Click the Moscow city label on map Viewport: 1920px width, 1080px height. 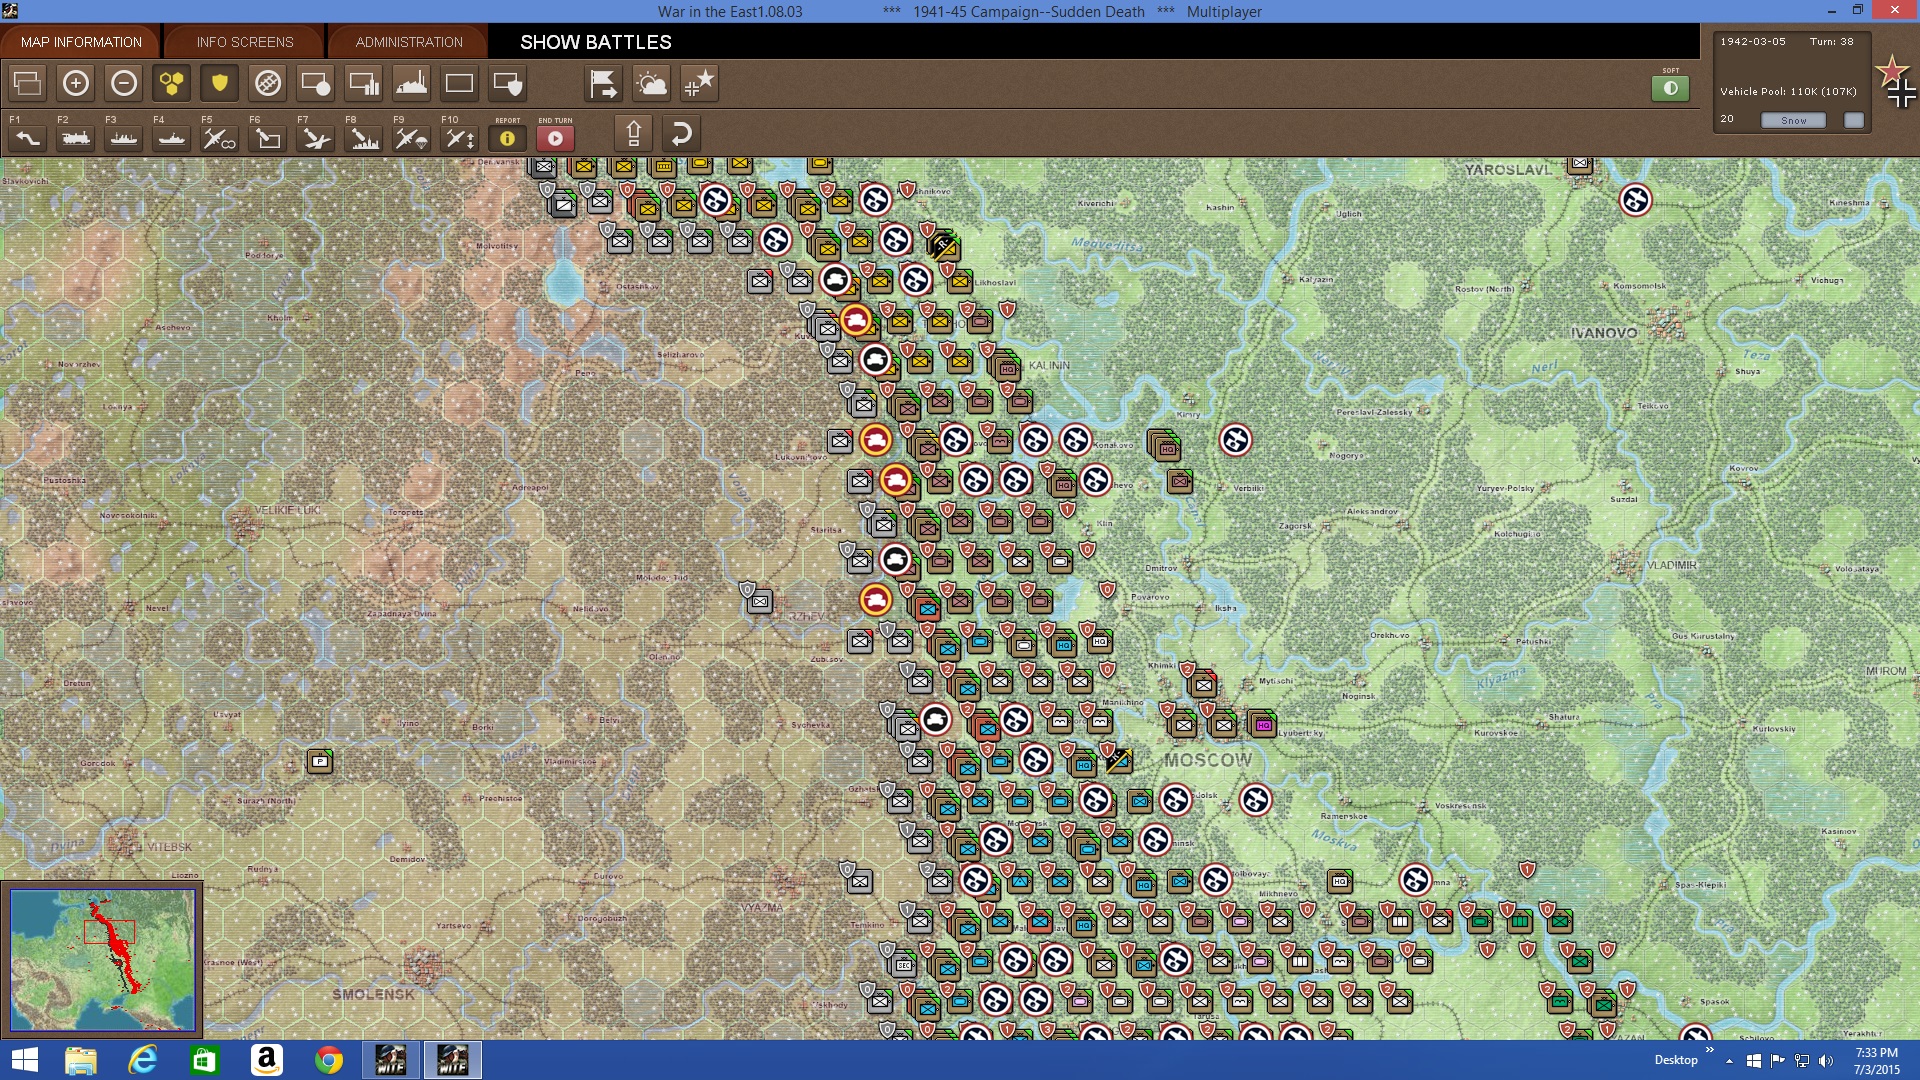(x=1208, y=760)
